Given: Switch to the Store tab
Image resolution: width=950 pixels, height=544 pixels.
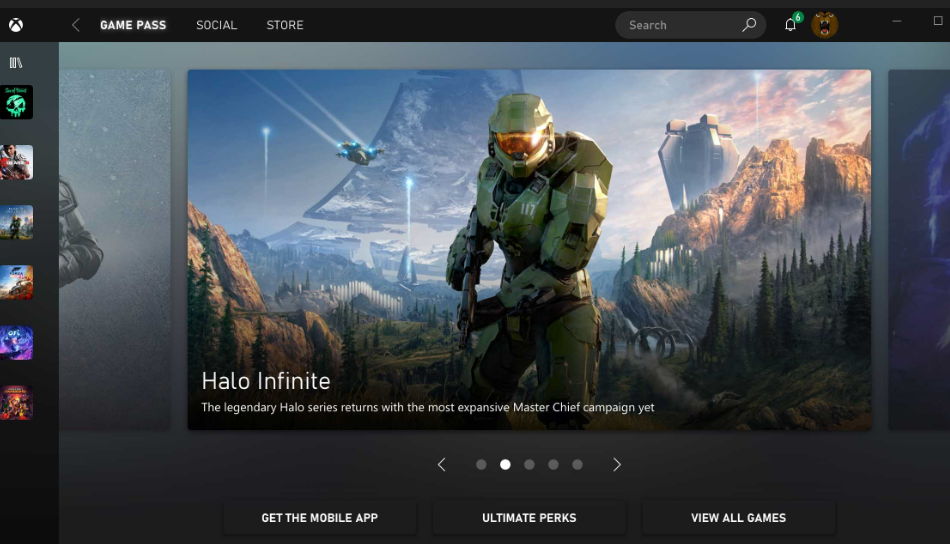Looking at the screenshot, I should (285, 25).
